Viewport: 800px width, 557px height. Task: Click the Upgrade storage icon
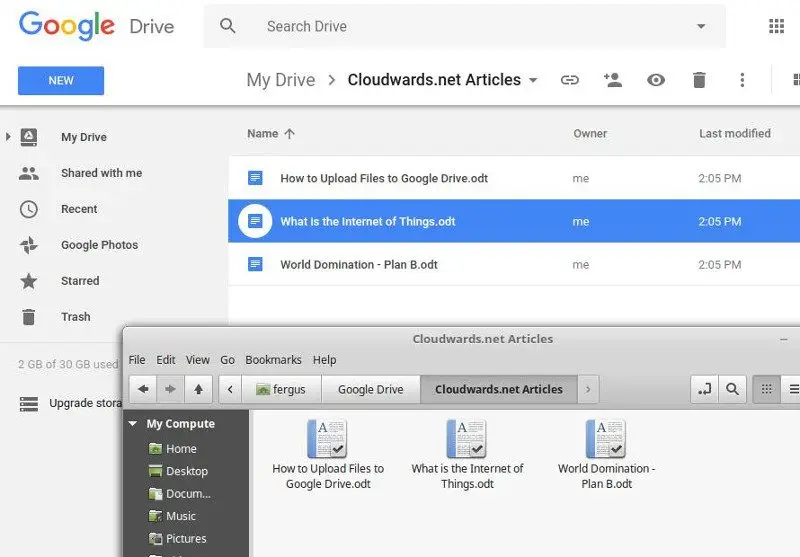tap(29, 404)
